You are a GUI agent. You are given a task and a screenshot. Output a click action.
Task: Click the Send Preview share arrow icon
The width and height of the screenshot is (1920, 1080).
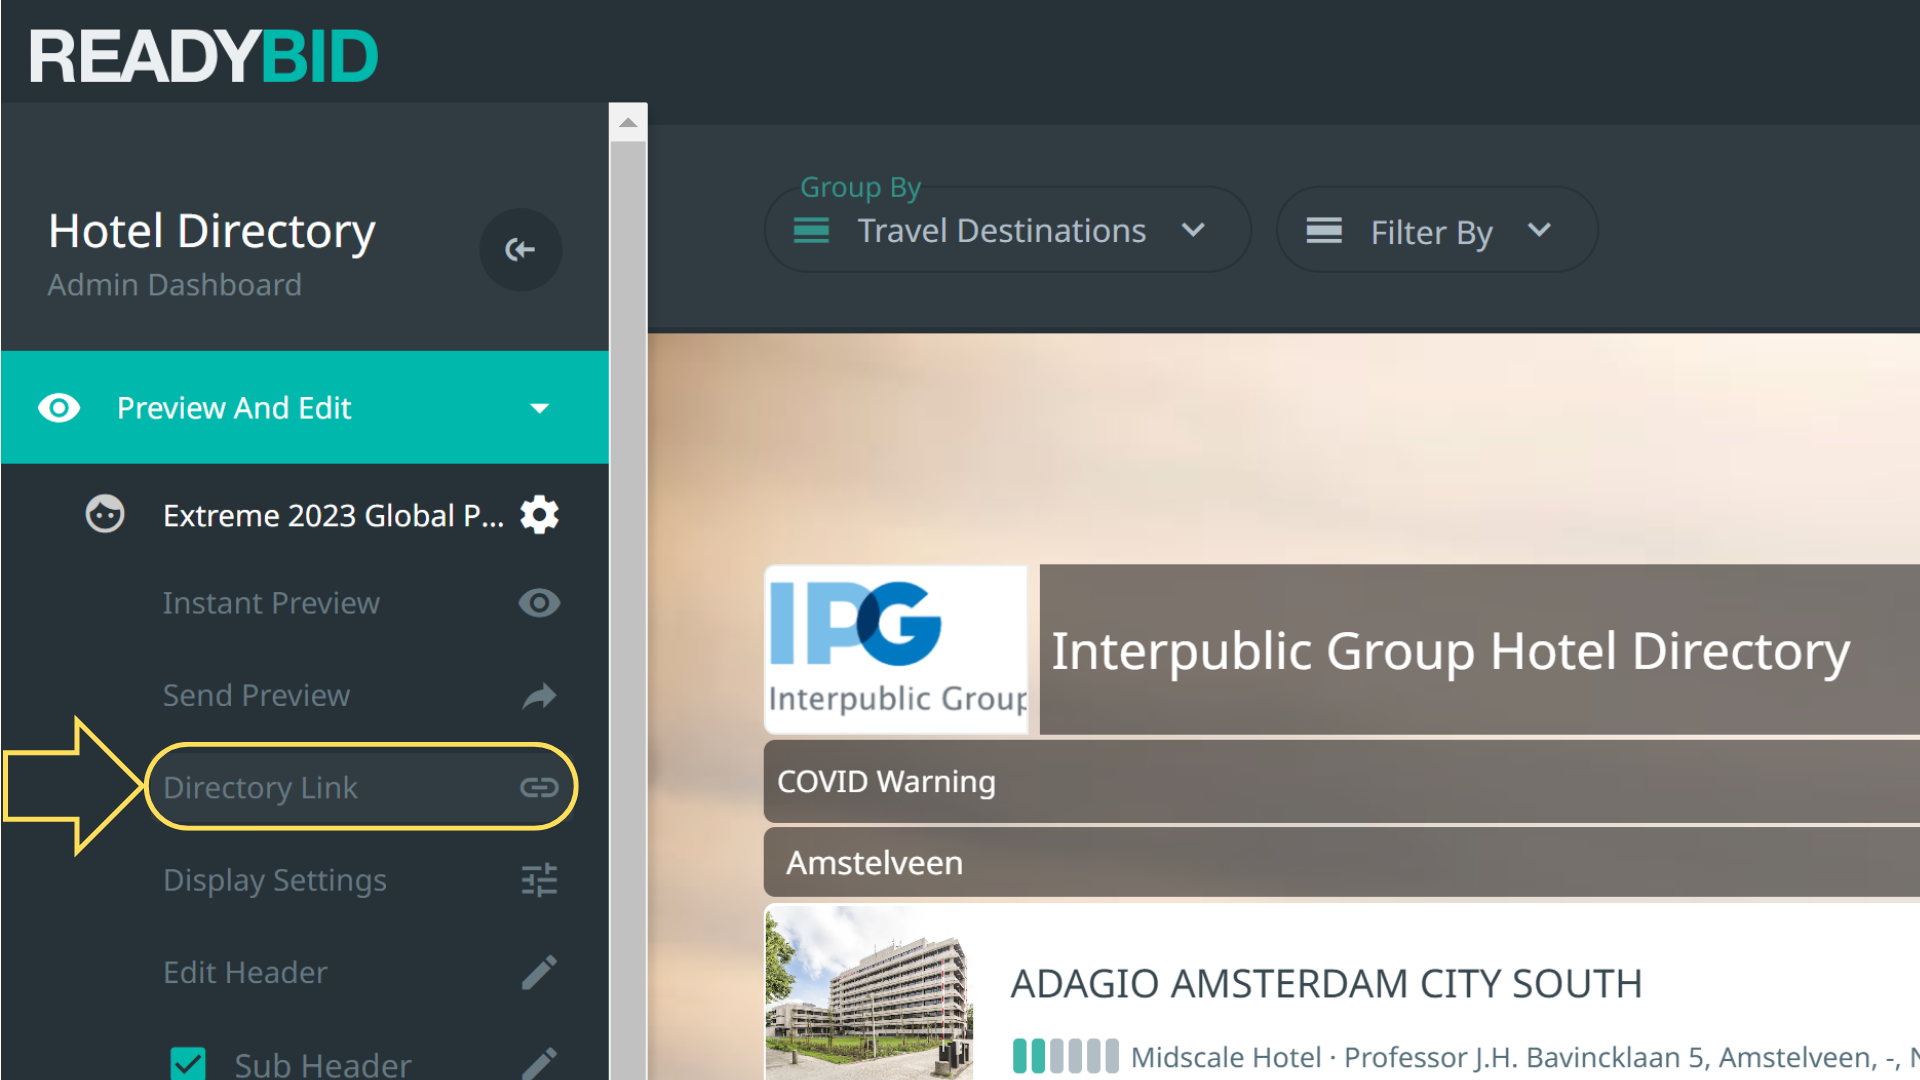539,696
